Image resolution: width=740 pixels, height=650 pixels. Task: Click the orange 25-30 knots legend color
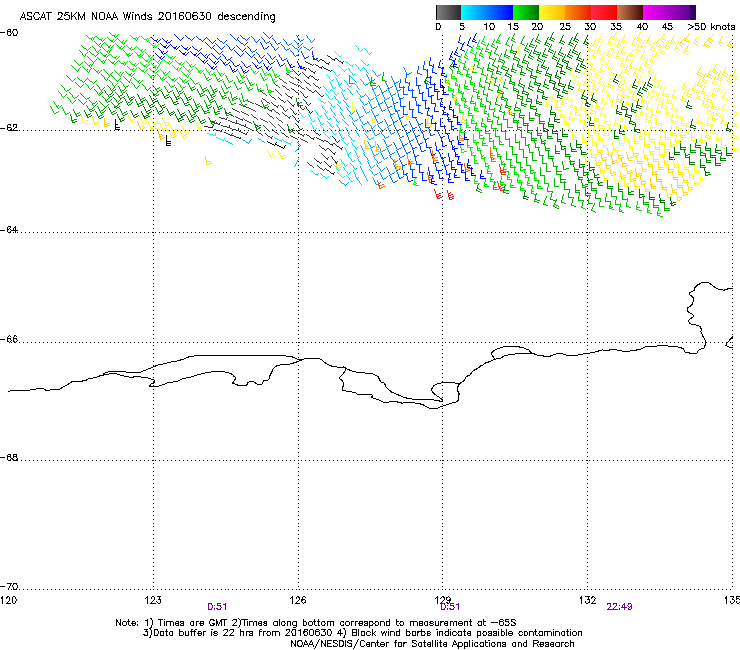pos(578,12)
